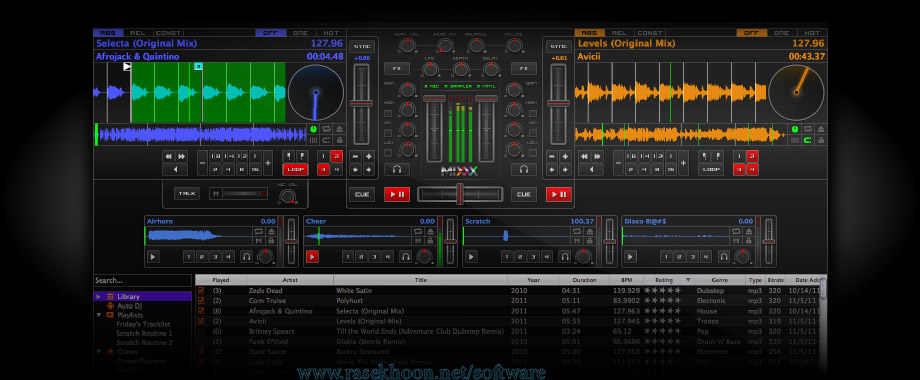Screen dimensions: 920x380
Task: Play the Airhorn sampler
Action: coord(153,256)
